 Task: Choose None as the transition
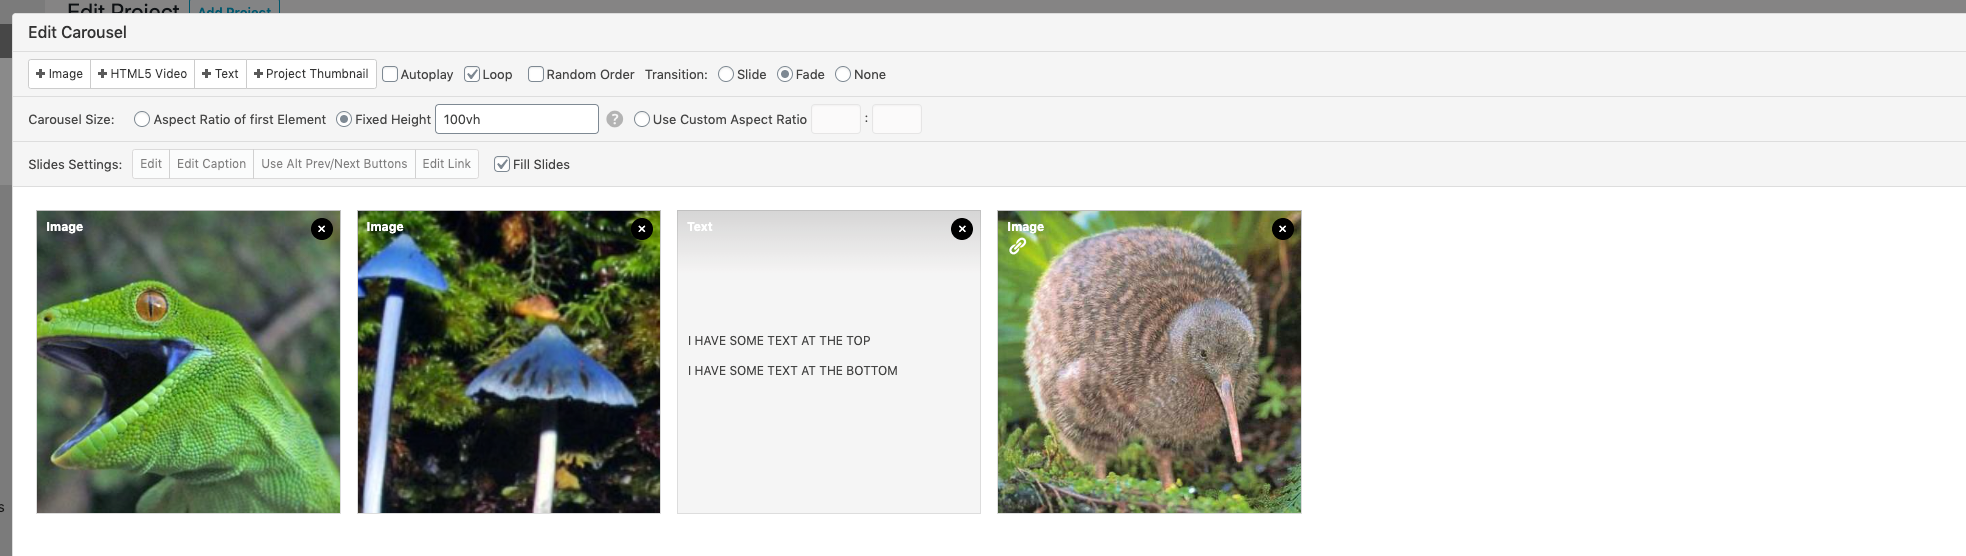[843, 74]
